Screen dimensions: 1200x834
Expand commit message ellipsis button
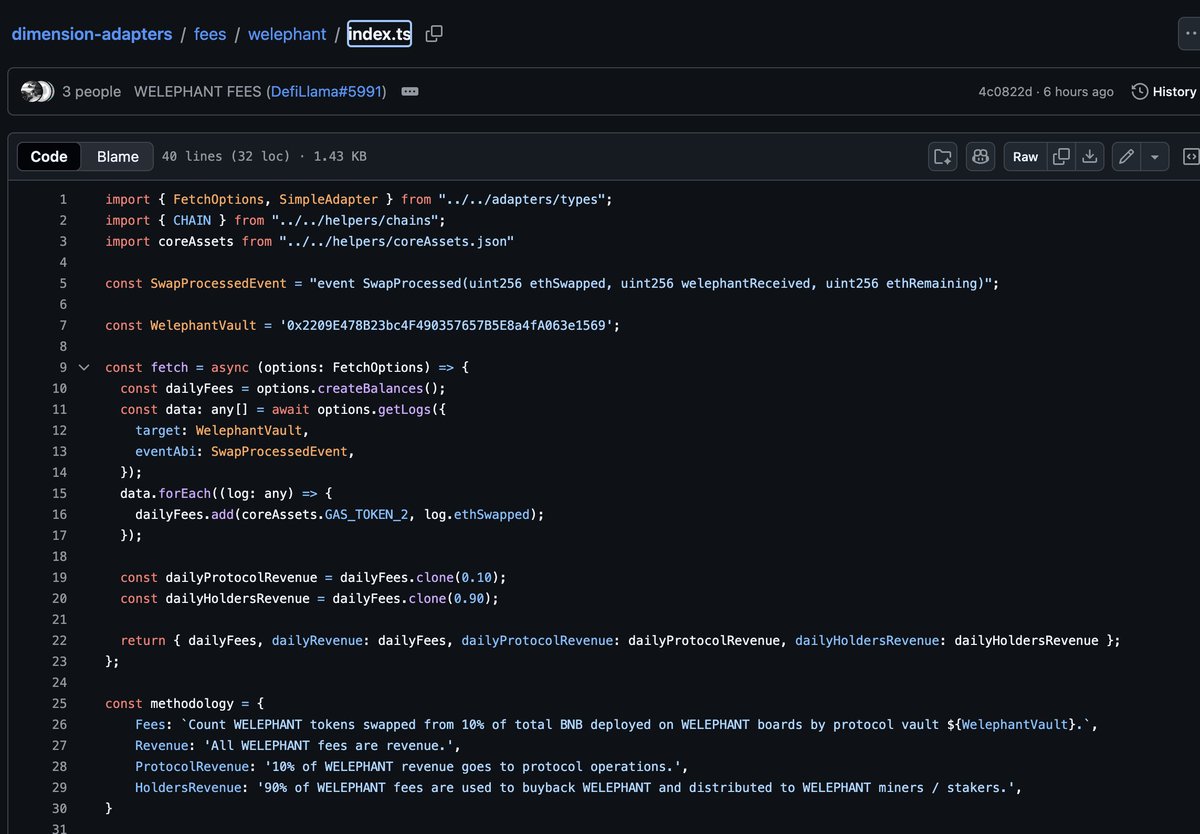[x=409, y=91]
